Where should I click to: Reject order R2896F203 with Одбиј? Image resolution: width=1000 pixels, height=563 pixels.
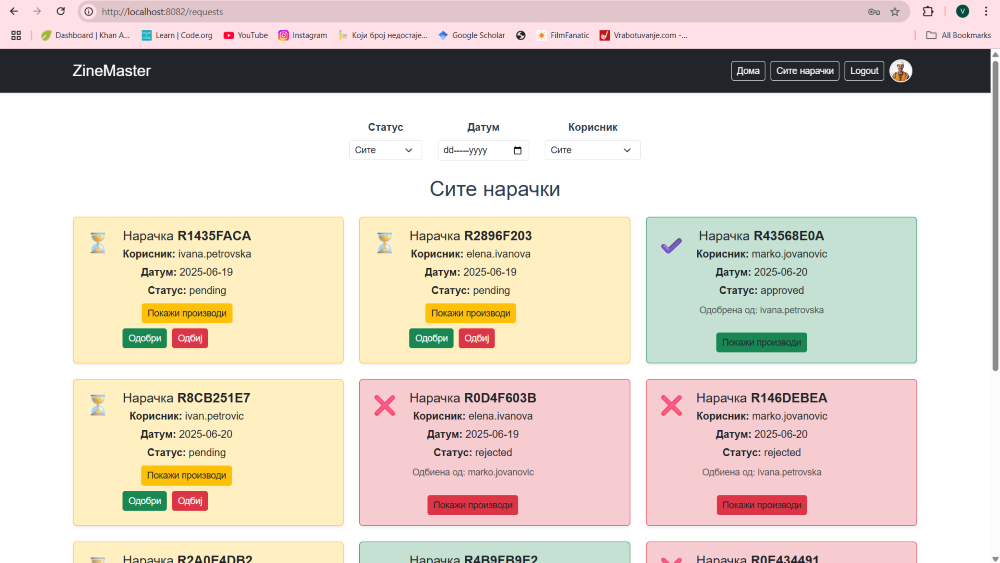pyautogui.click(x=476, y=338)
